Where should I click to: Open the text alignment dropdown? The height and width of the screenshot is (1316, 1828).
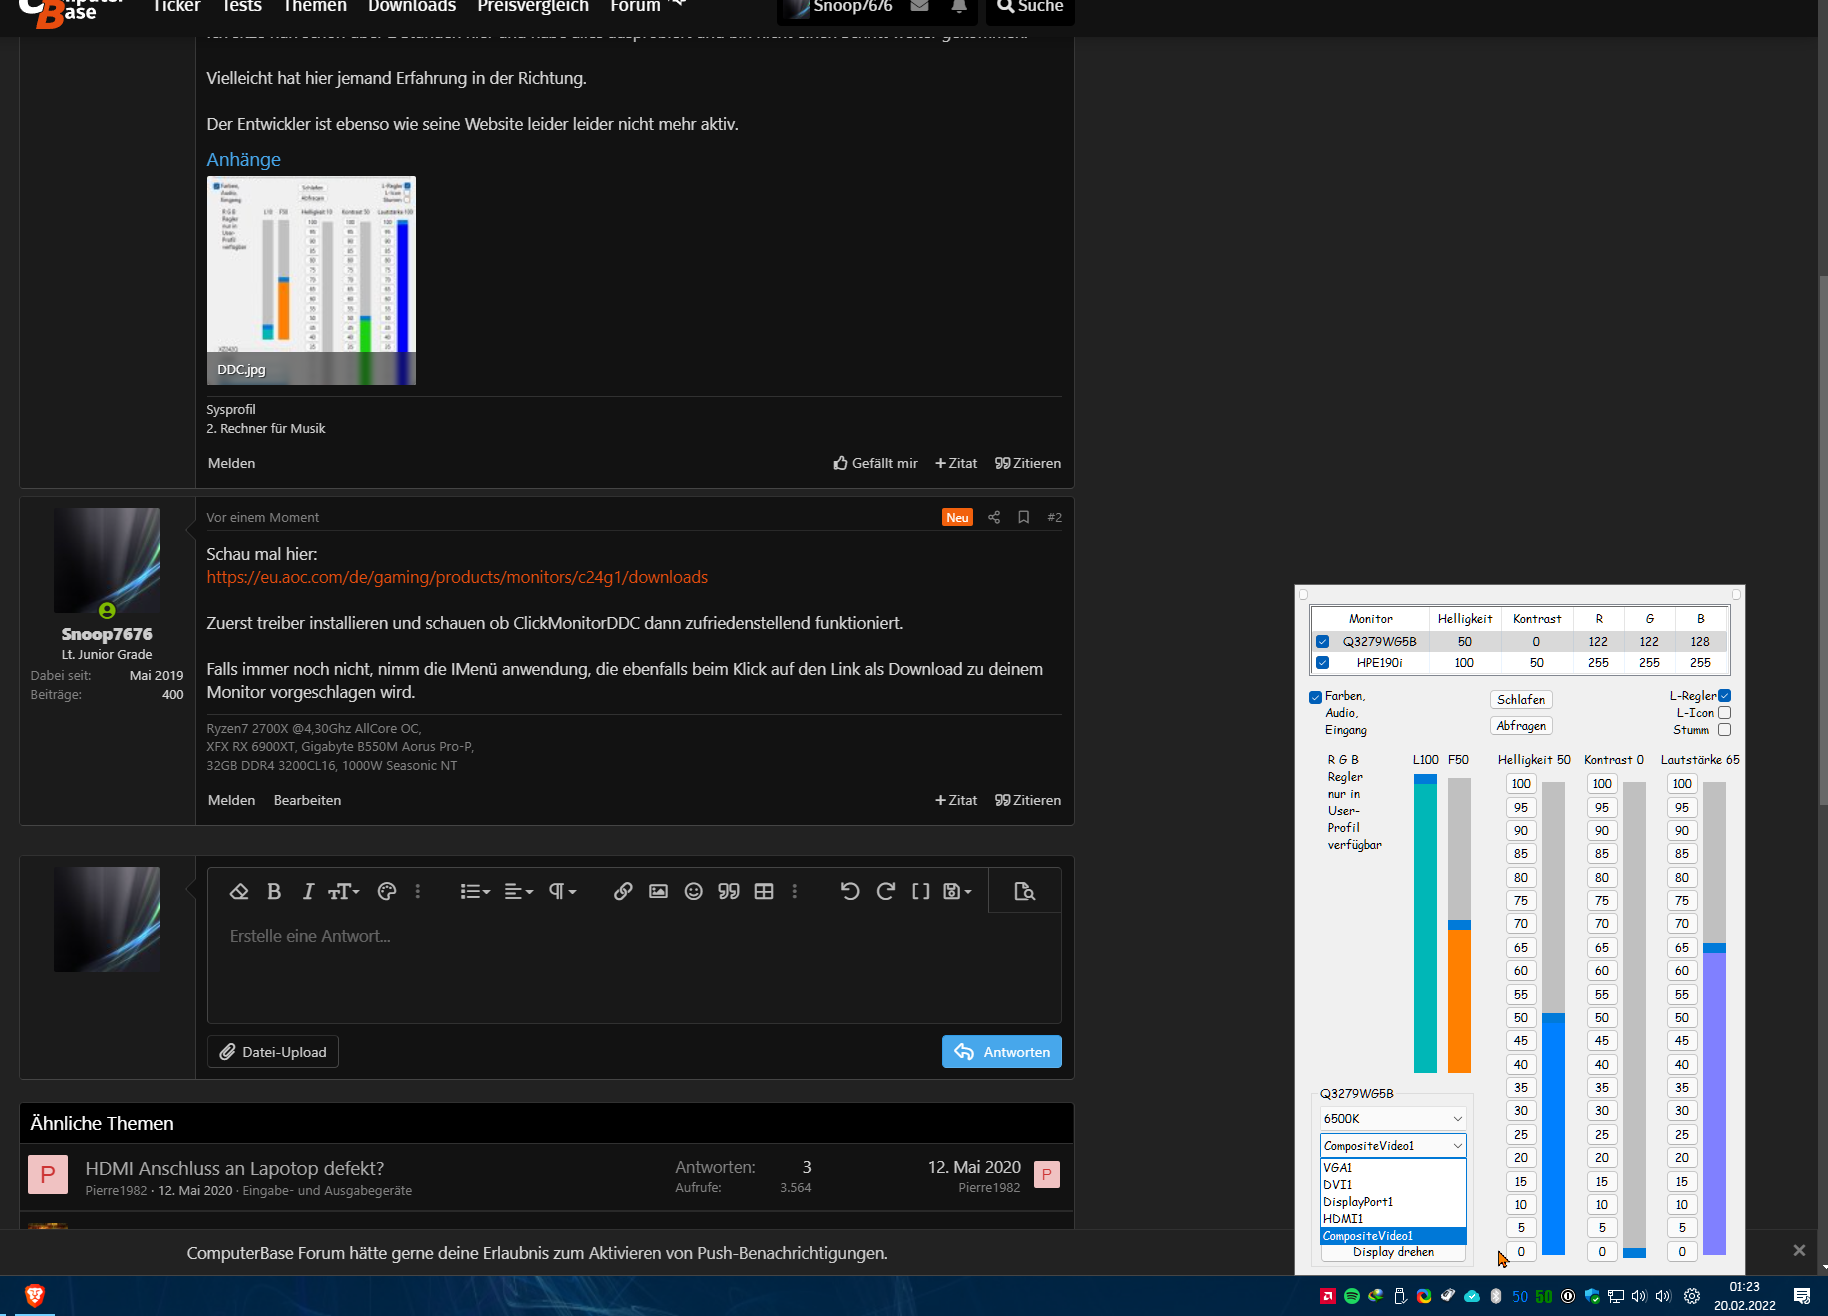[x=519, y=891]
